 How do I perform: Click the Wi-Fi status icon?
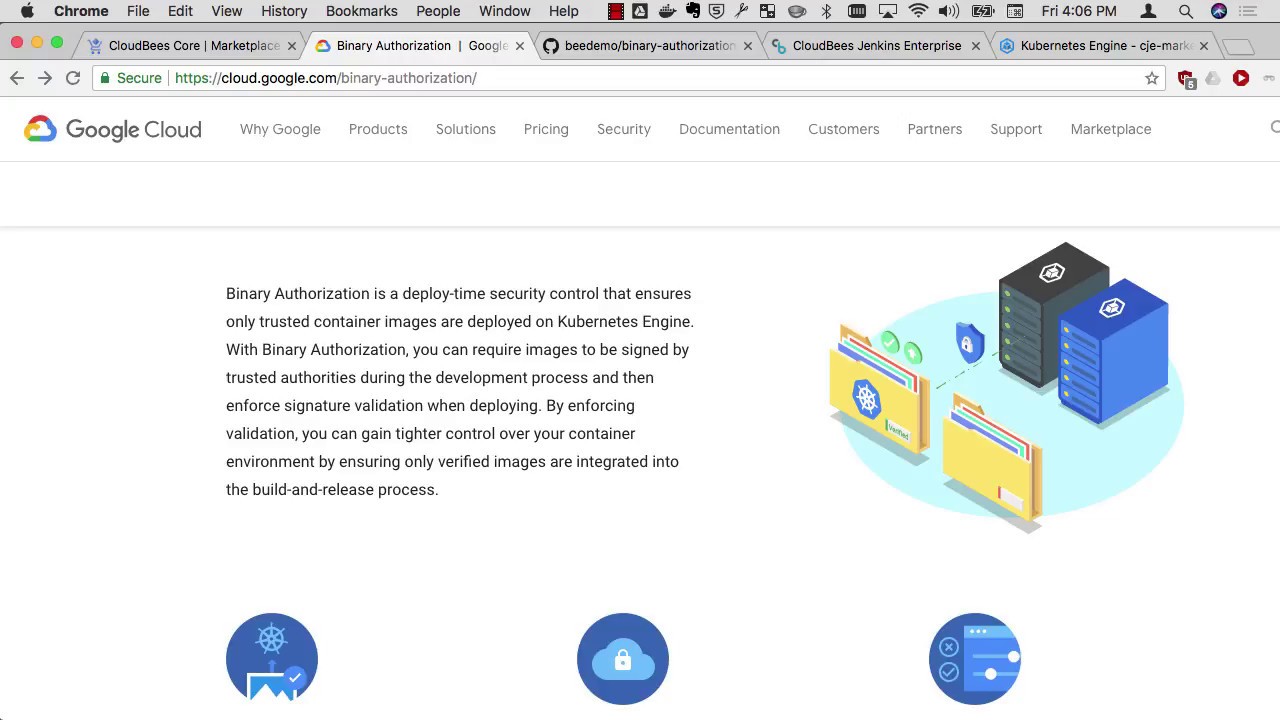(x=918, y=11)
